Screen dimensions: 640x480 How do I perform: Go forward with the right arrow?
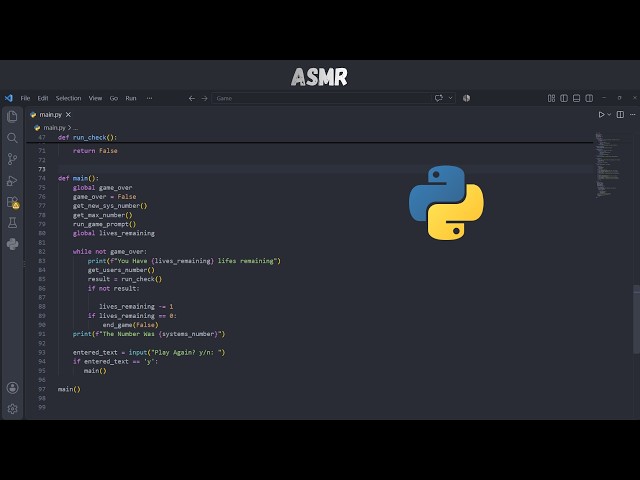[x=204, y=98]
